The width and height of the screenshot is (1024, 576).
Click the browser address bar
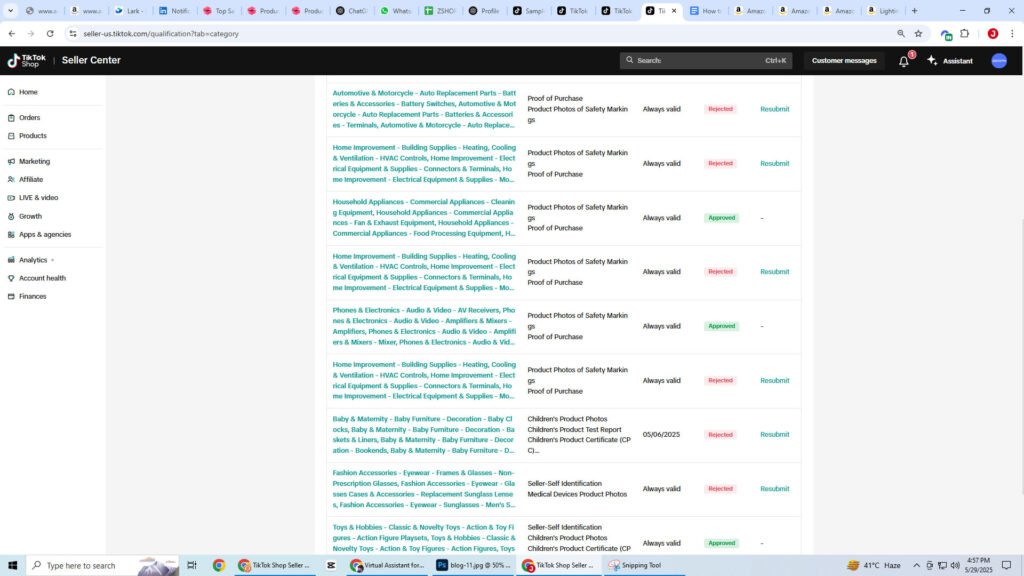coord(483,33)
